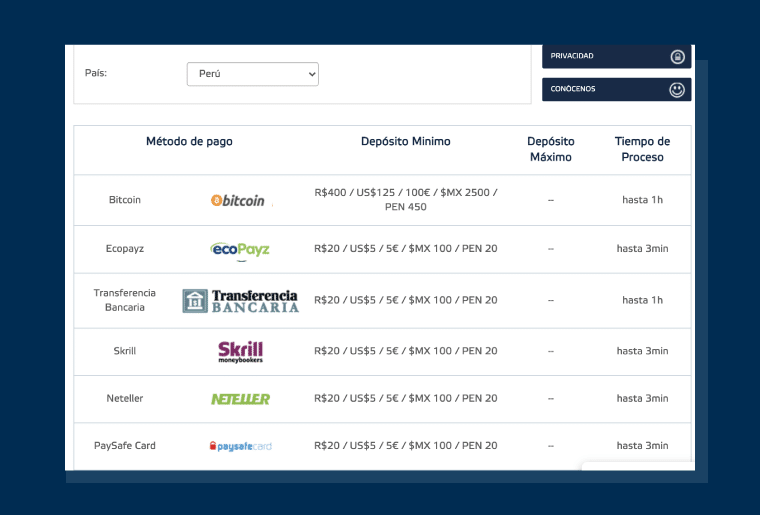Click the País label
This screenshot has width=760, height=515.
point(95,73)
